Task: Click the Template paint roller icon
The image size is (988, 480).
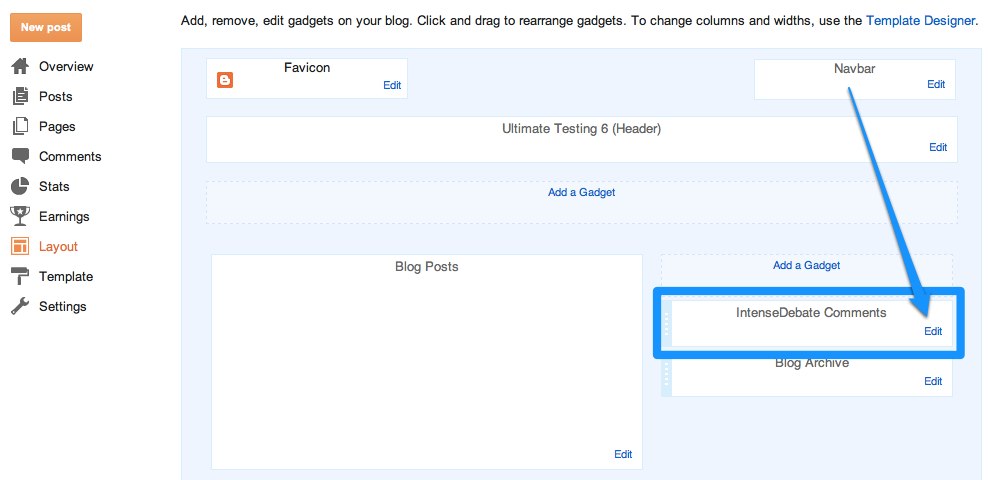Action: click(20, 277)
